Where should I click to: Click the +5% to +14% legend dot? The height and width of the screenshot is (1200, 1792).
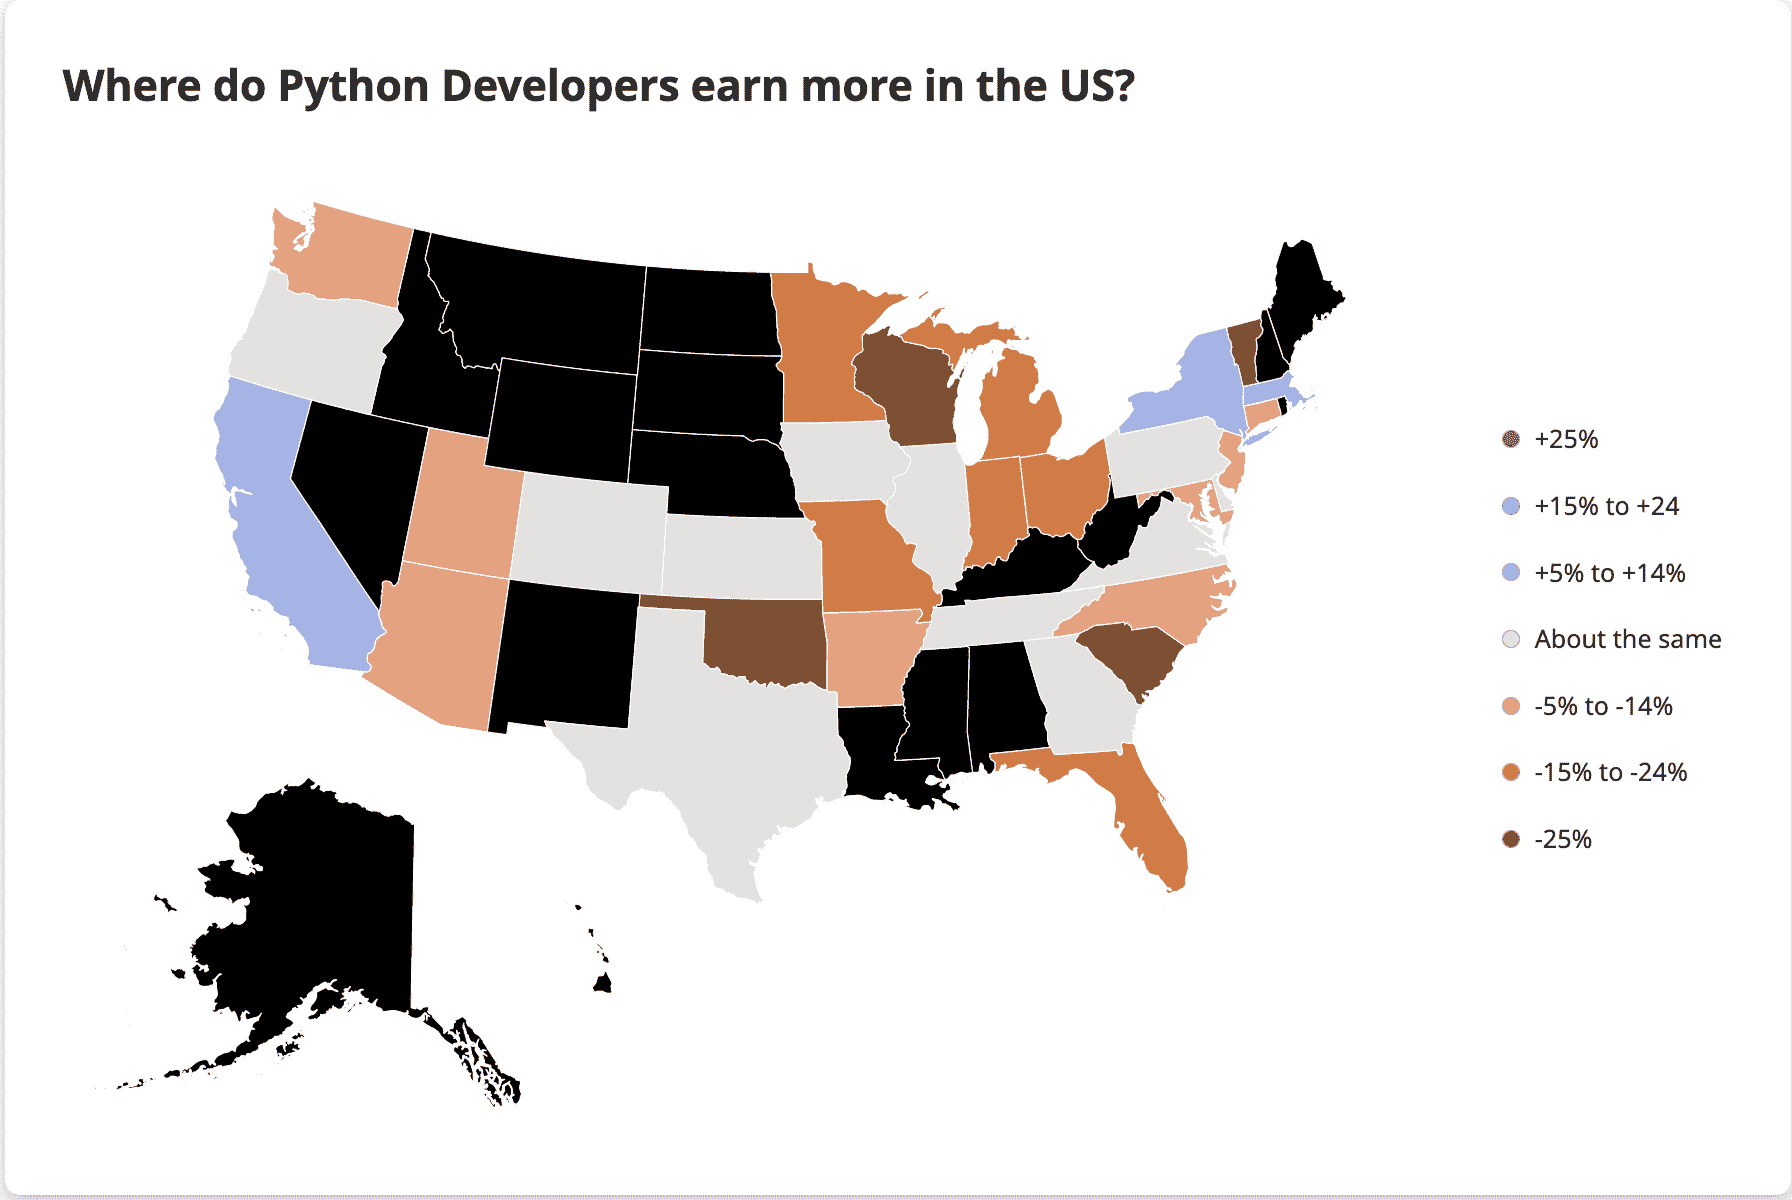click(x=1511, y=572)
